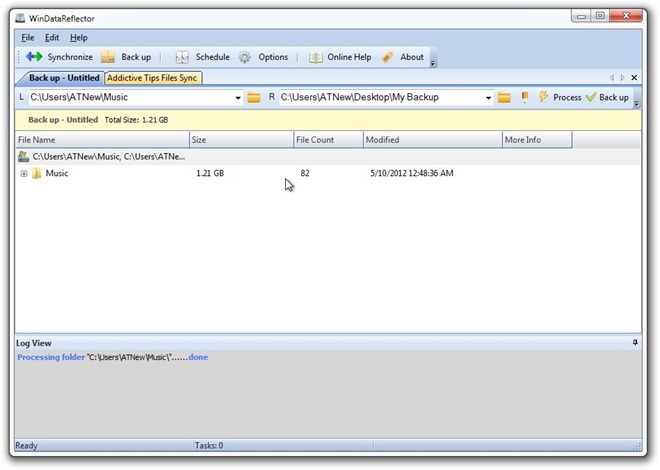This screenshot has width=660, height=470.
Task: Open the Edit menu
Action: [x=52, y=37]
